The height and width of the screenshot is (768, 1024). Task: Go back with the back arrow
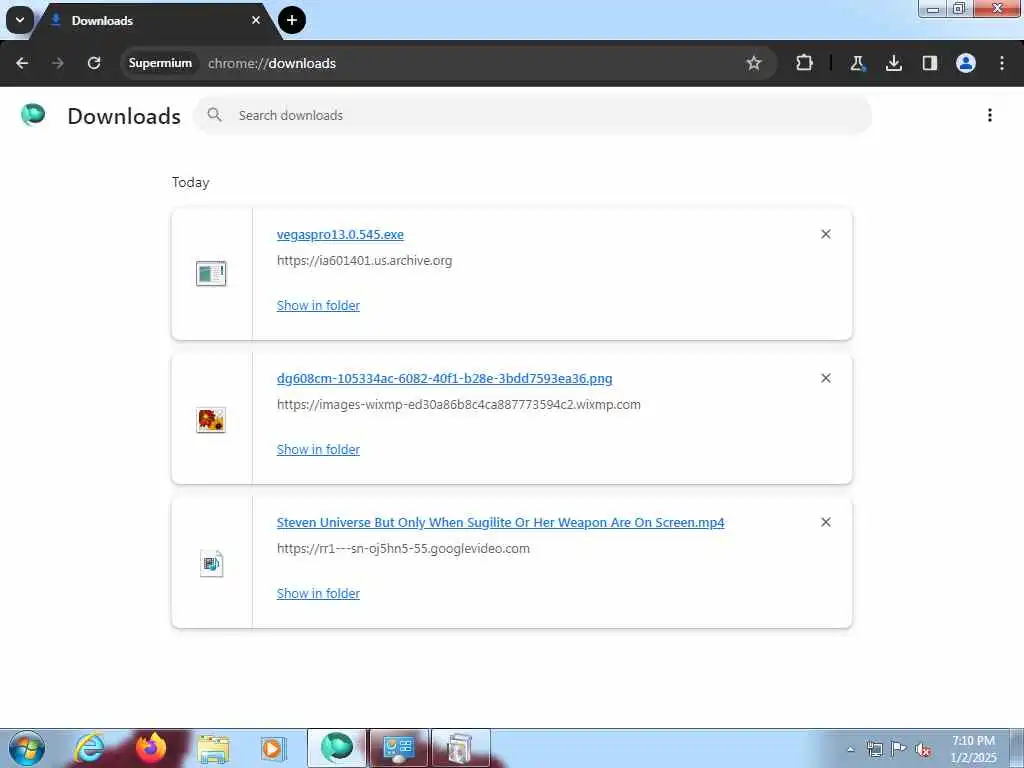pos(22,63)
